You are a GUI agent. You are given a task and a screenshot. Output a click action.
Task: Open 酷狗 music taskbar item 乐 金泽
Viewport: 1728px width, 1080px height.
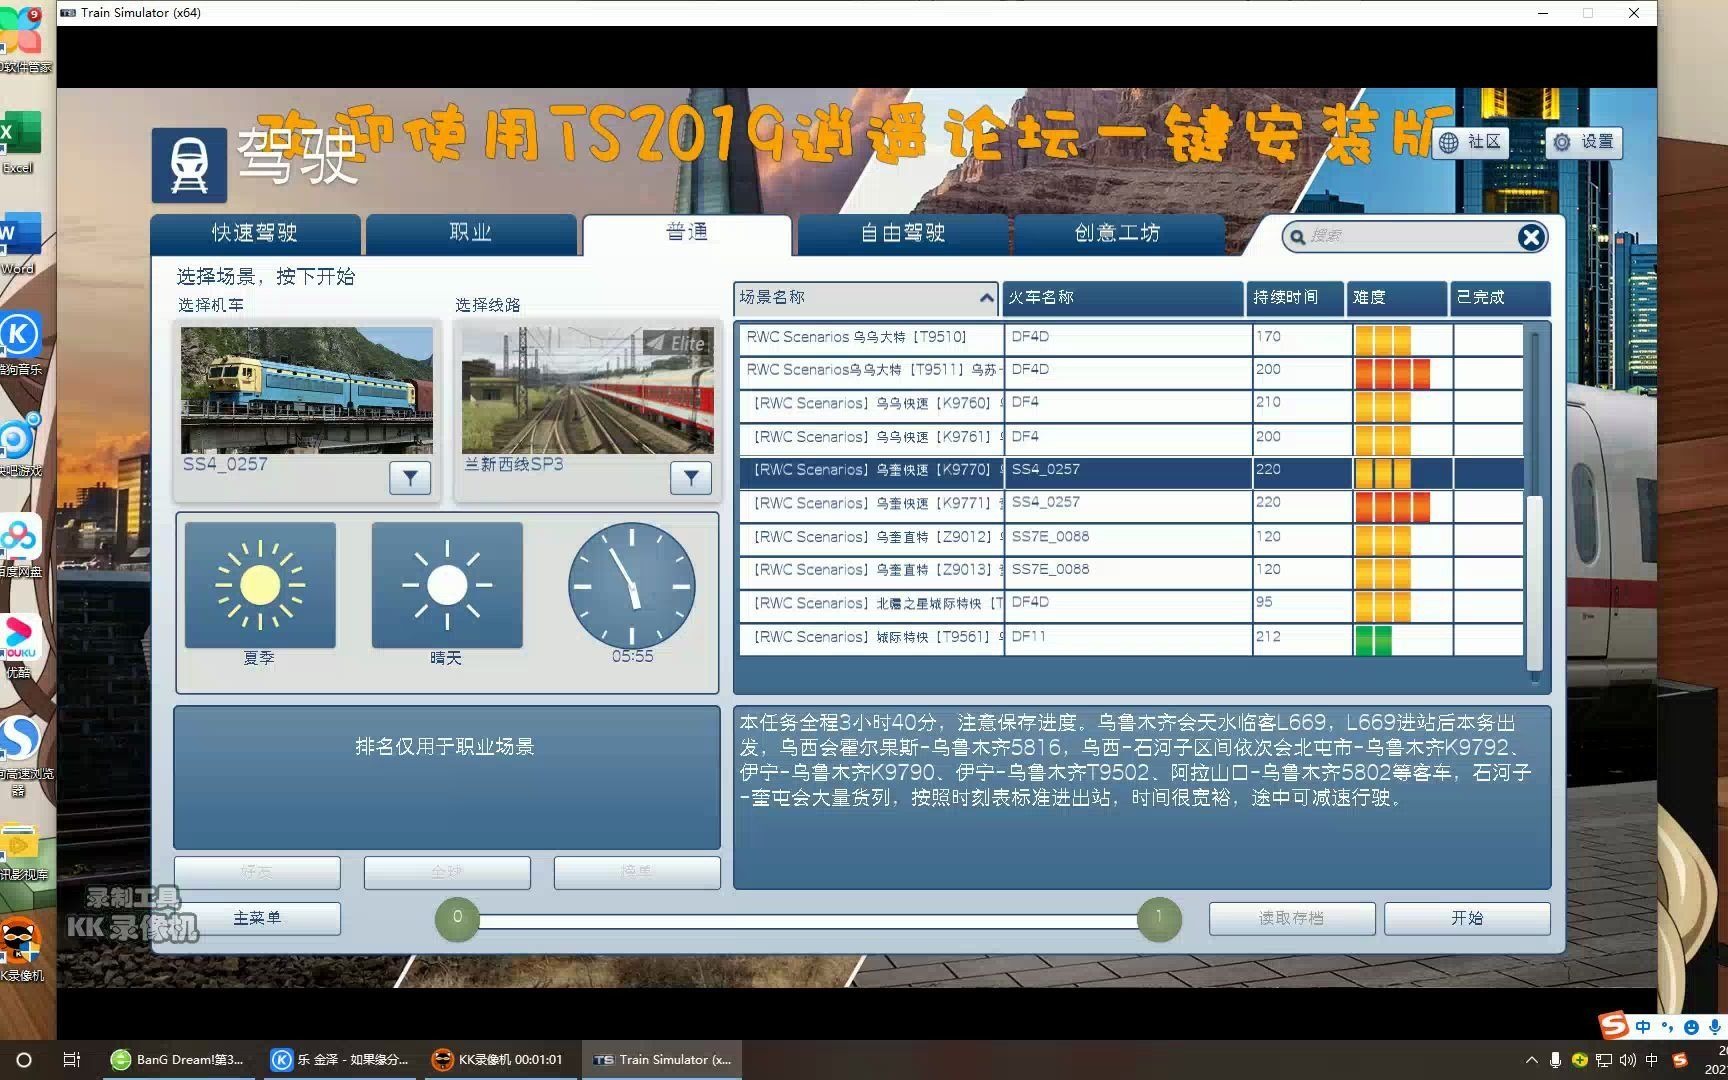point(340,1060)
